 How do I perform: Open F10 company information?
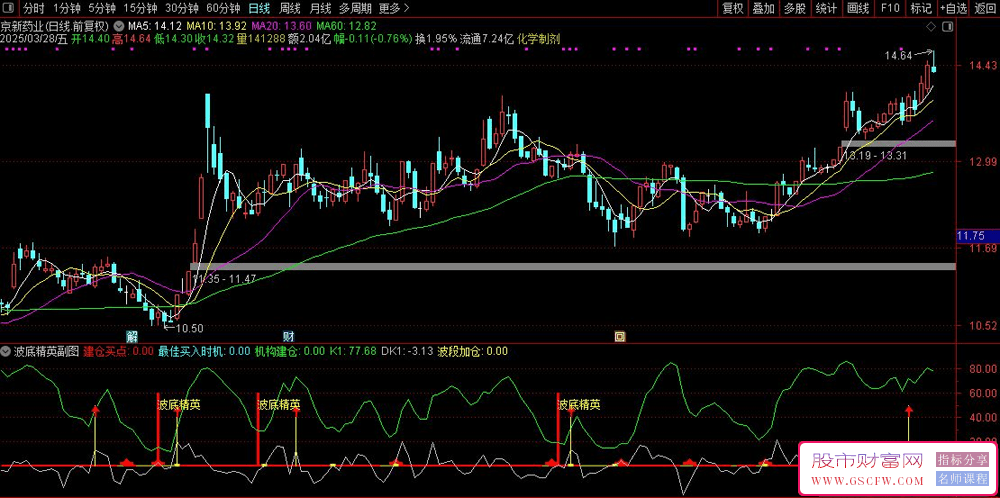[x=890, y=8]
